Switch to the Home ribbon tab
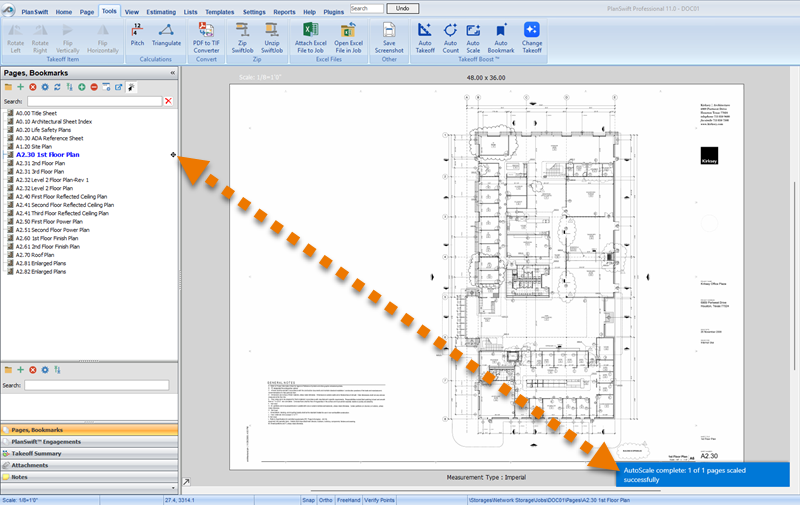This screenshot has width=800, height=505. (64, 12)
